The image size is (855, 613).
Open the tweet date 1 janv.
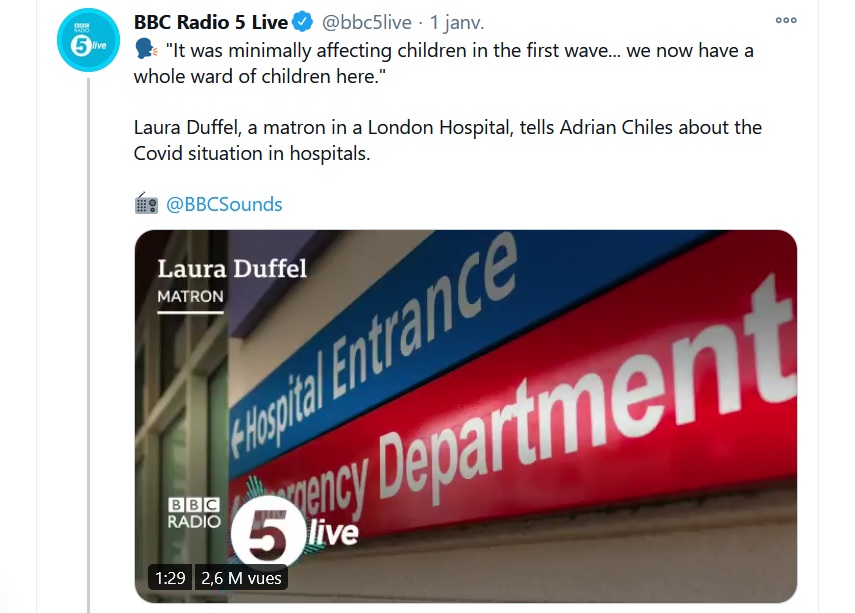point(456,22)
